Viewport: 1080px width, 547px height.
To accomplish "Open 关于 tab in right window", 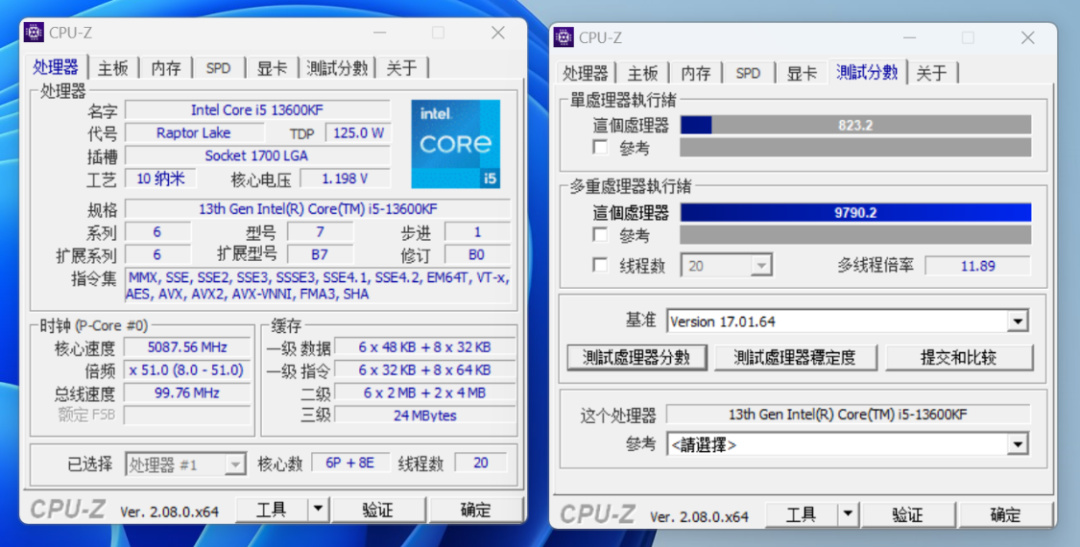I will tap(932, 73).
